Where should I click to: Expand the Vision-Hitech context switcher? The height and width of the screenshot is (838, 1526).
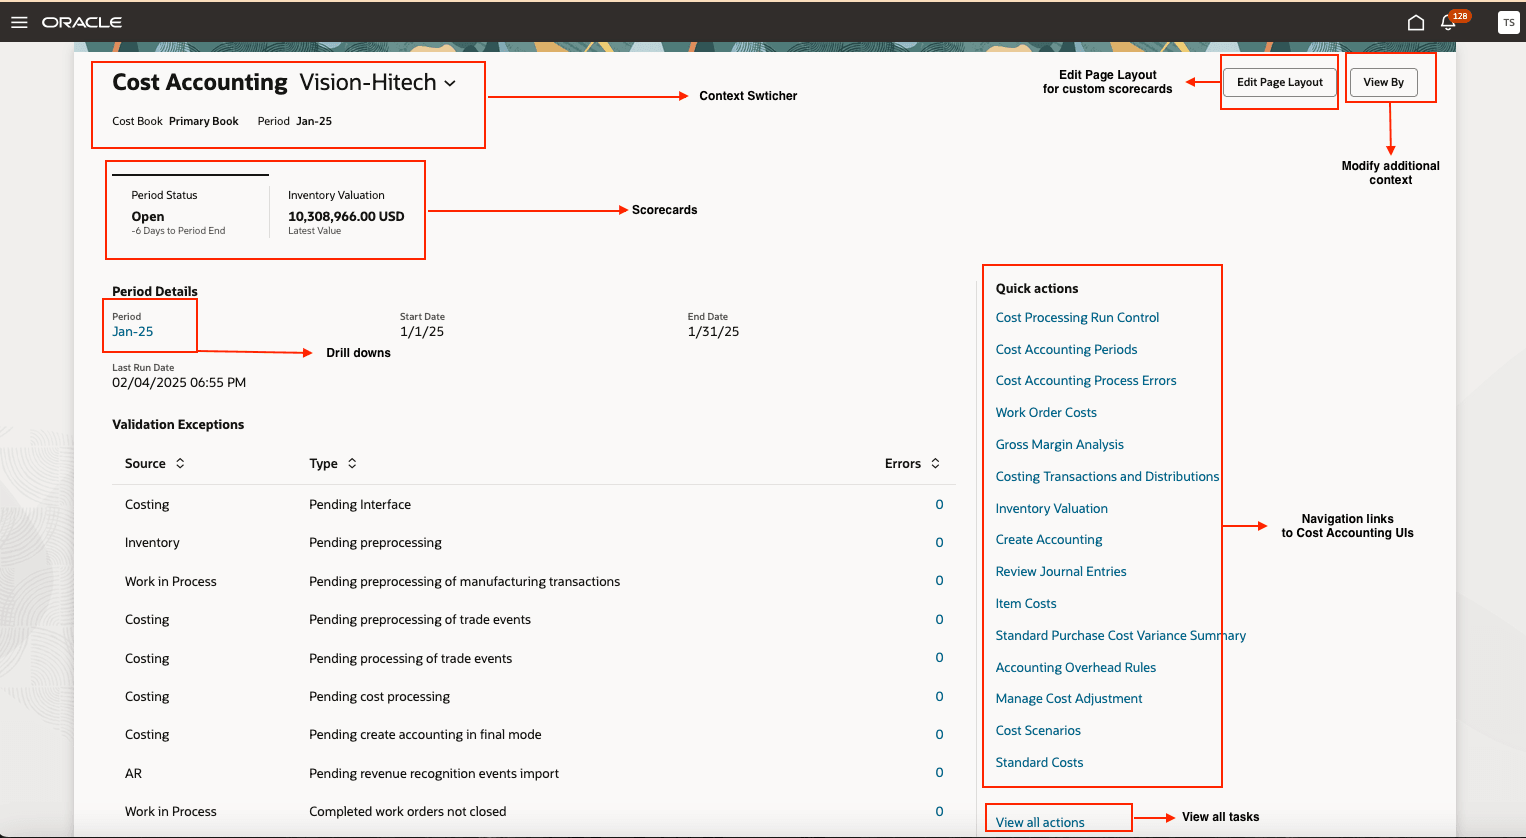[450, 83]
